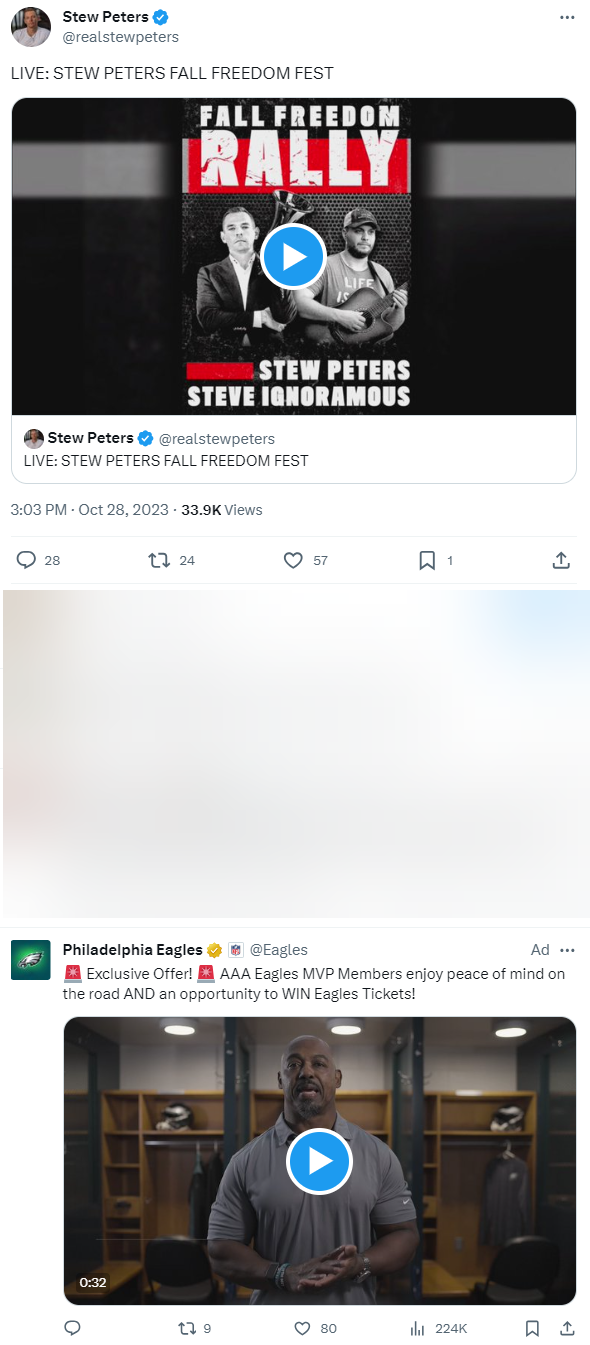Open the more options menu on Stew Peters' tweet
Viewport: 590px width, 1345px height.
coord(567,17)
